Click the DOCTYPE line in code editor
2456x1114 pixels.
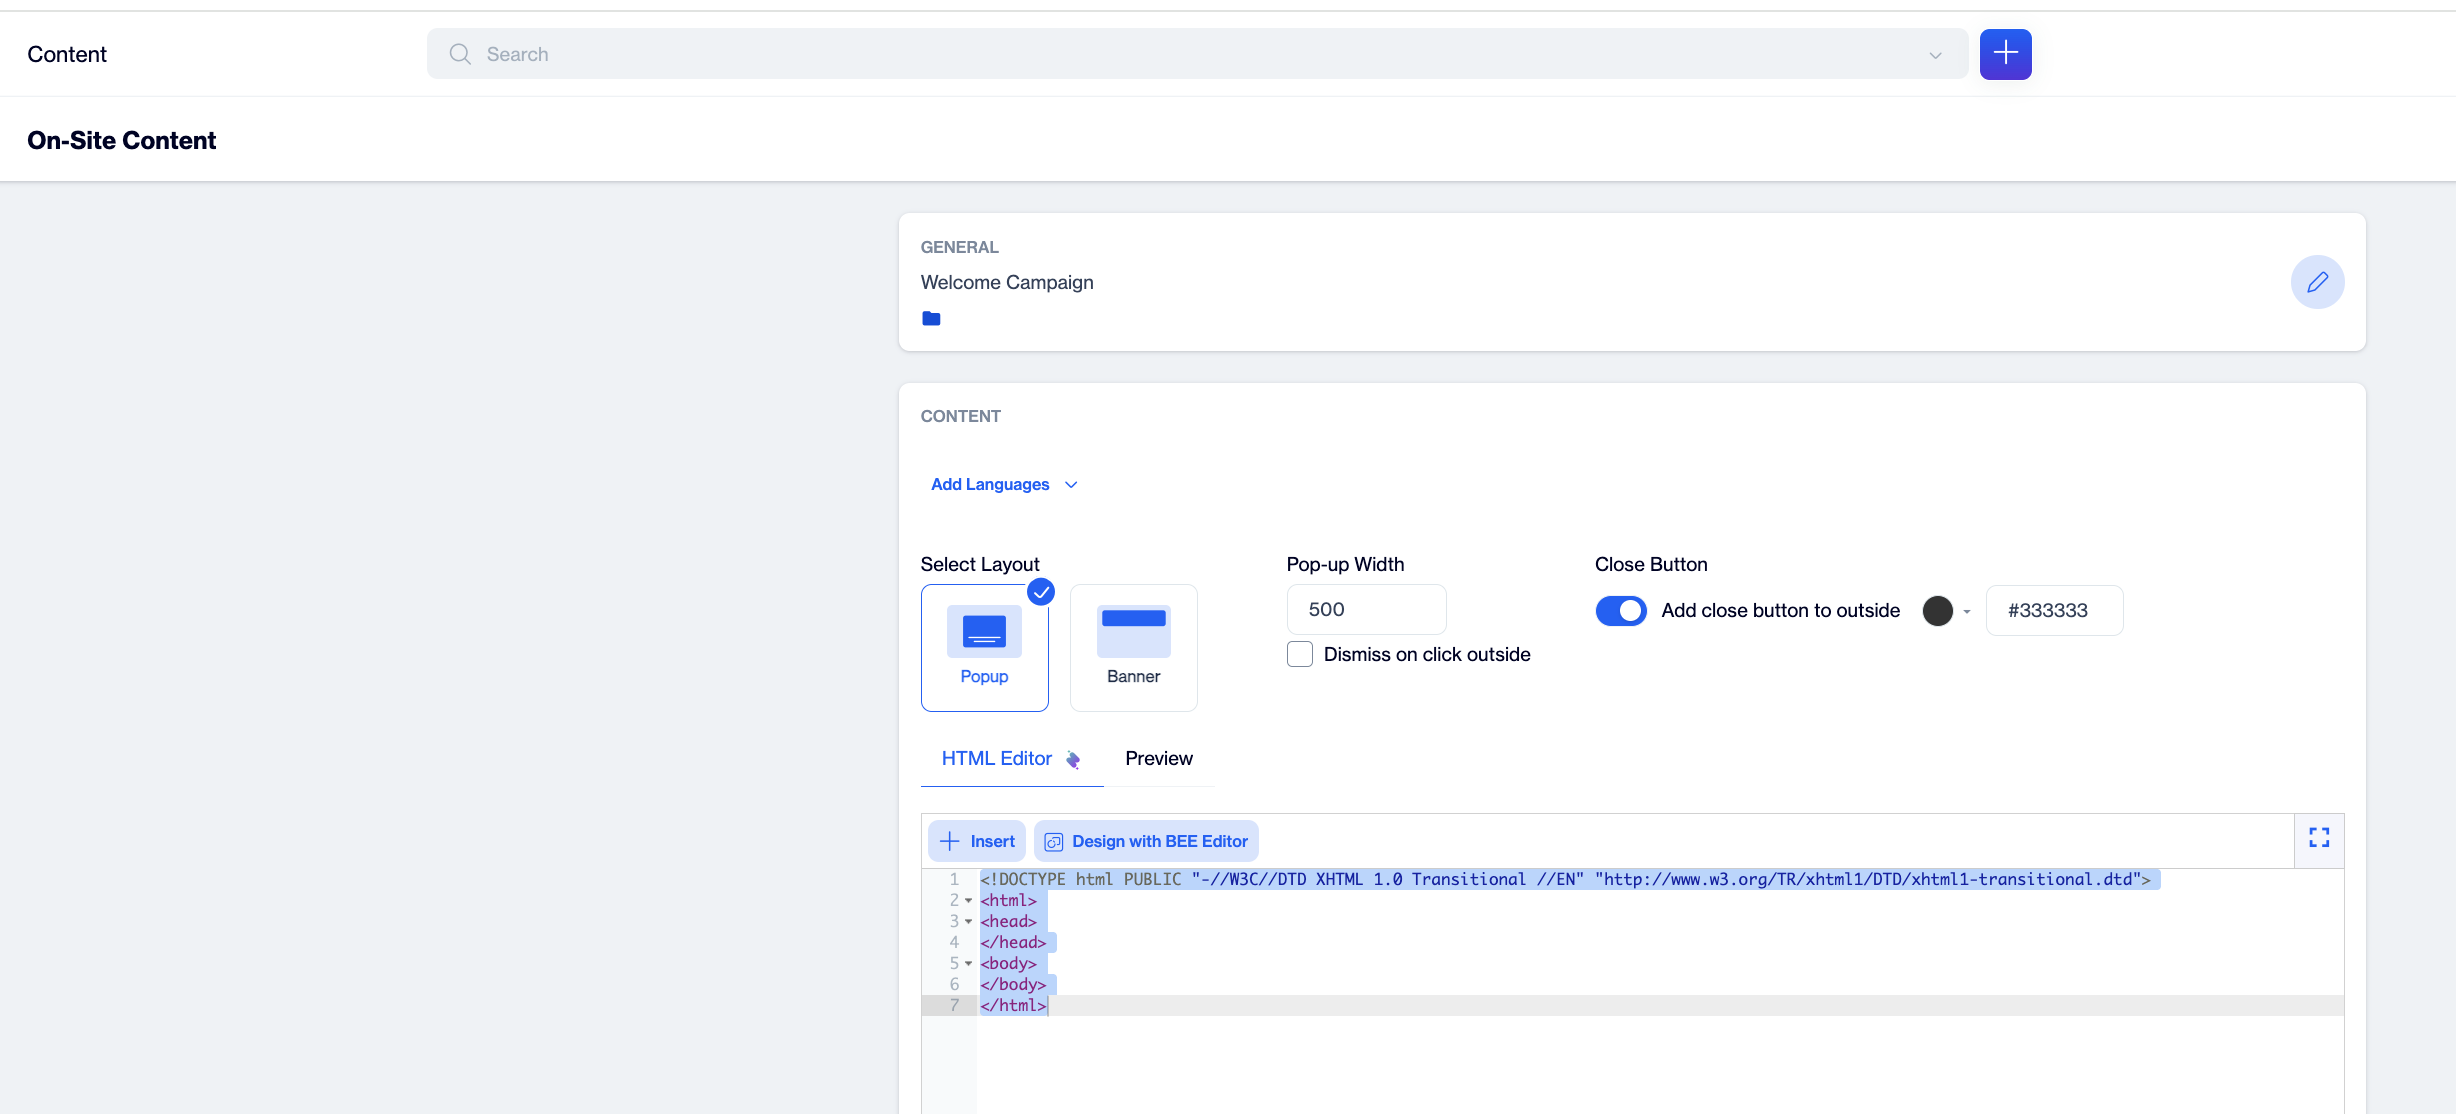[1565, 879]
